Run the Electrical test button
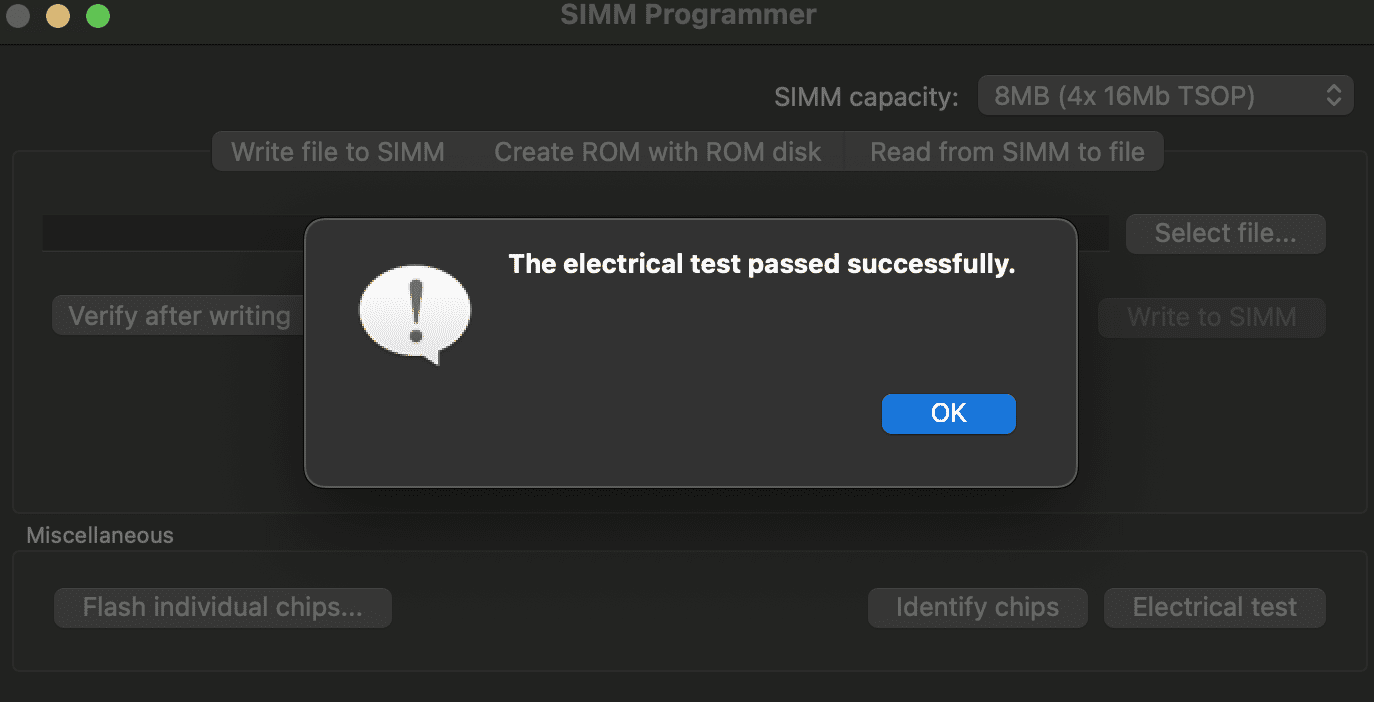 (x=1214, y=607)
